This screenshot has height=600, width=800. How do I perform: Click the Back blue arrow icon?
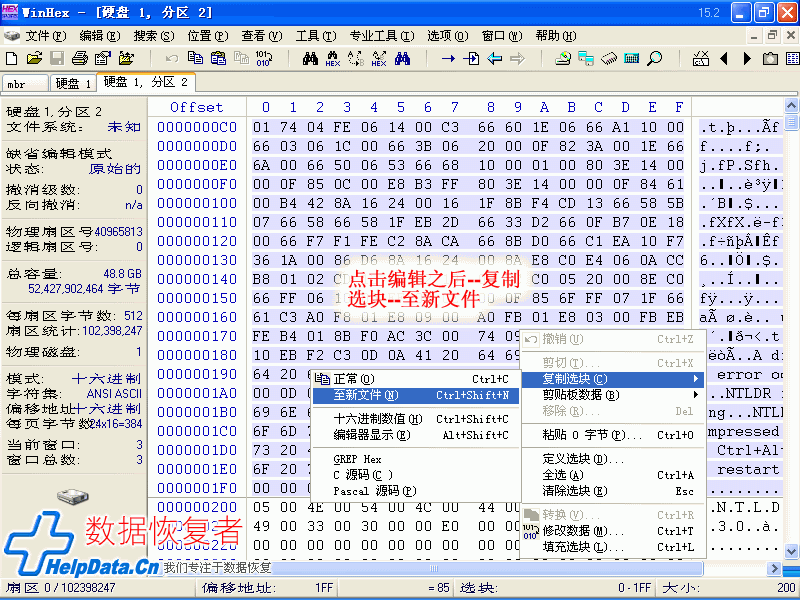point(494,59)
